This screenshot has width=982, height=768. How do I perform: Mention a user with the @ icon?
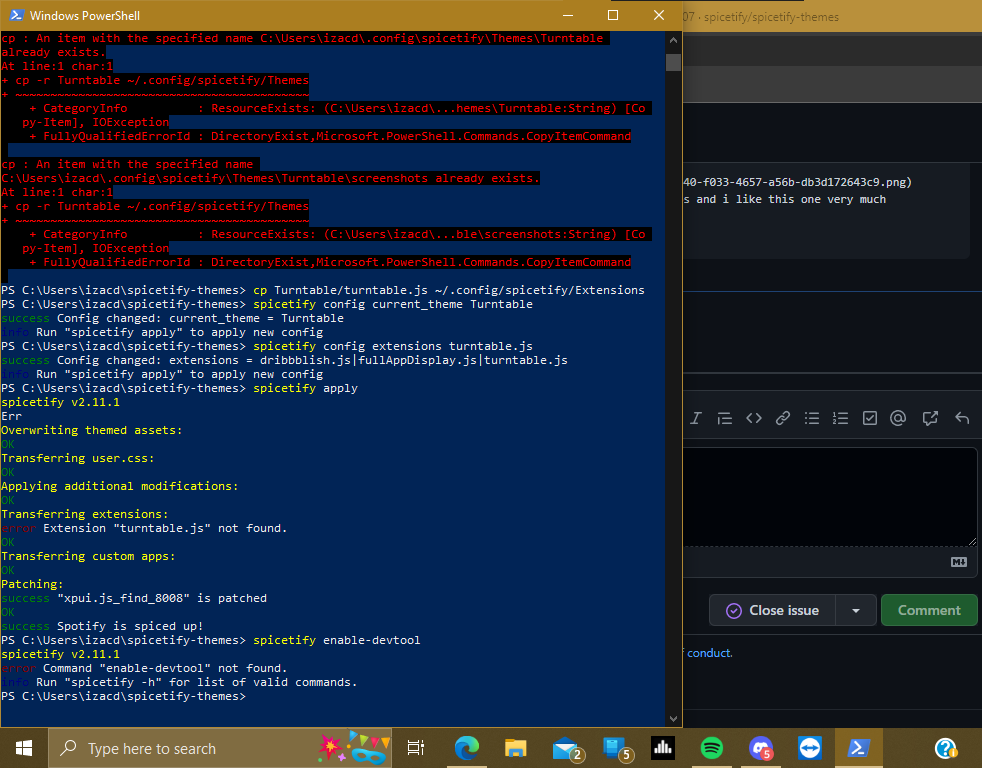898,418
